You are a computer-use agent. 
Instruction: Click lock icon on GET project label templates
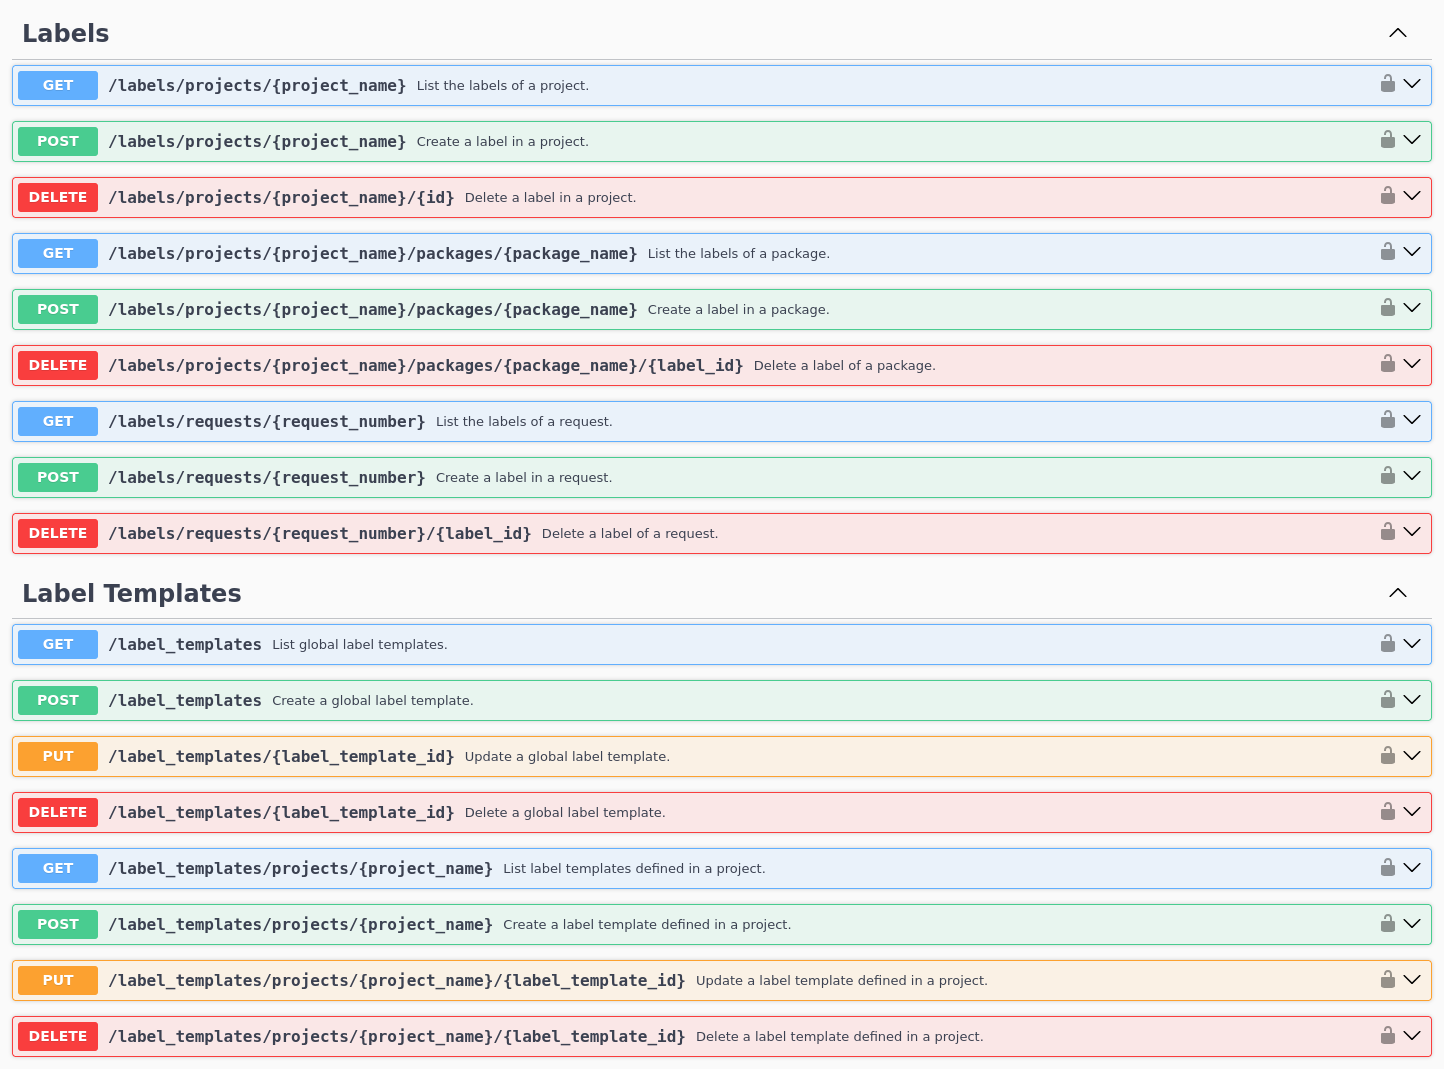click(1387, 868)
